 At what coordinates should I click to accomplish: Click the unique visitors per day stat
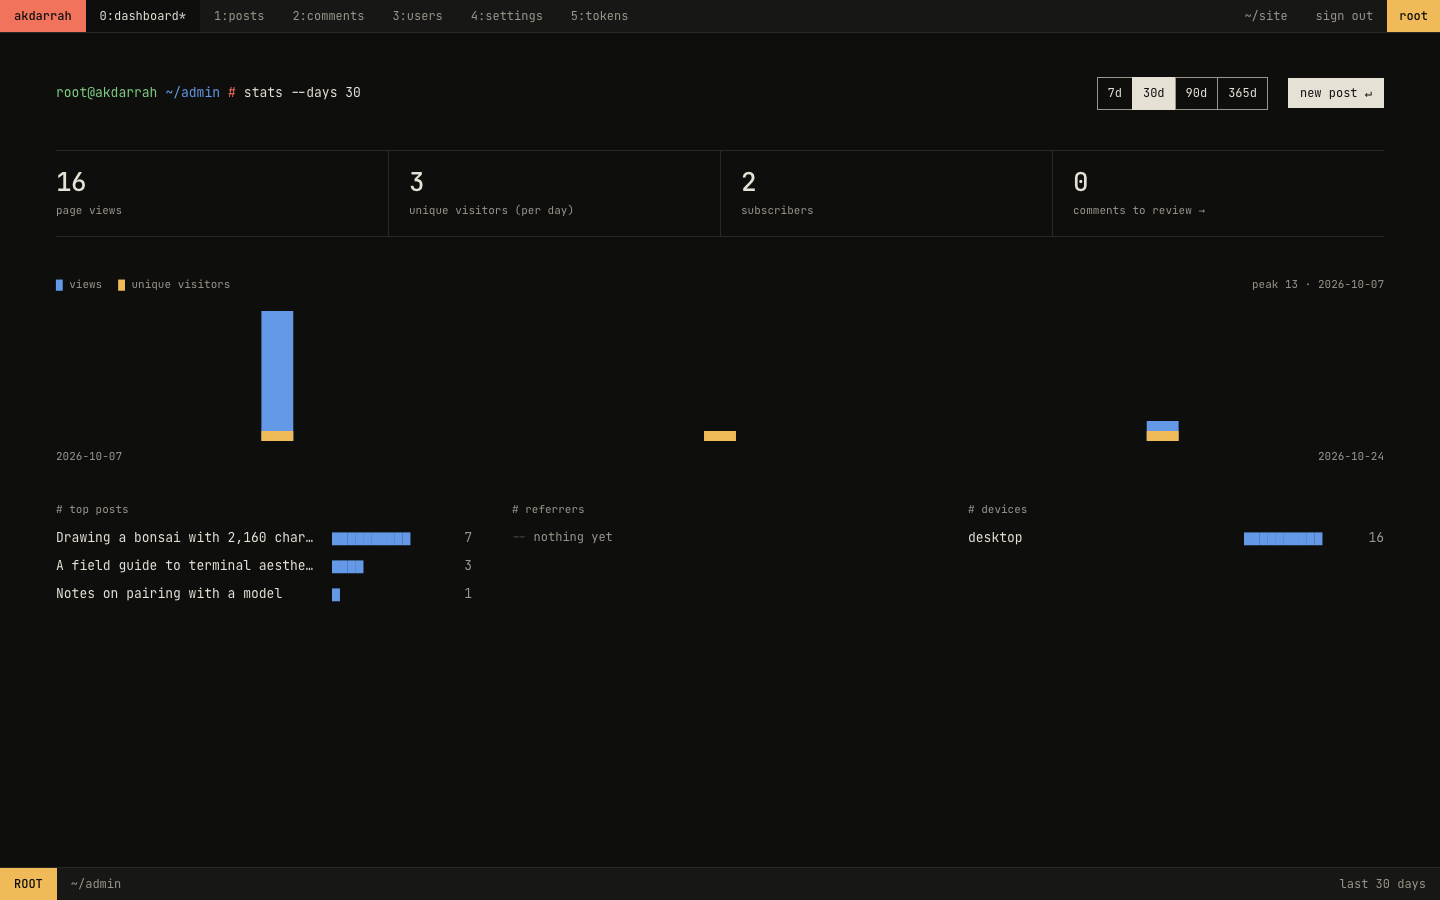click(x=554, y=194)
